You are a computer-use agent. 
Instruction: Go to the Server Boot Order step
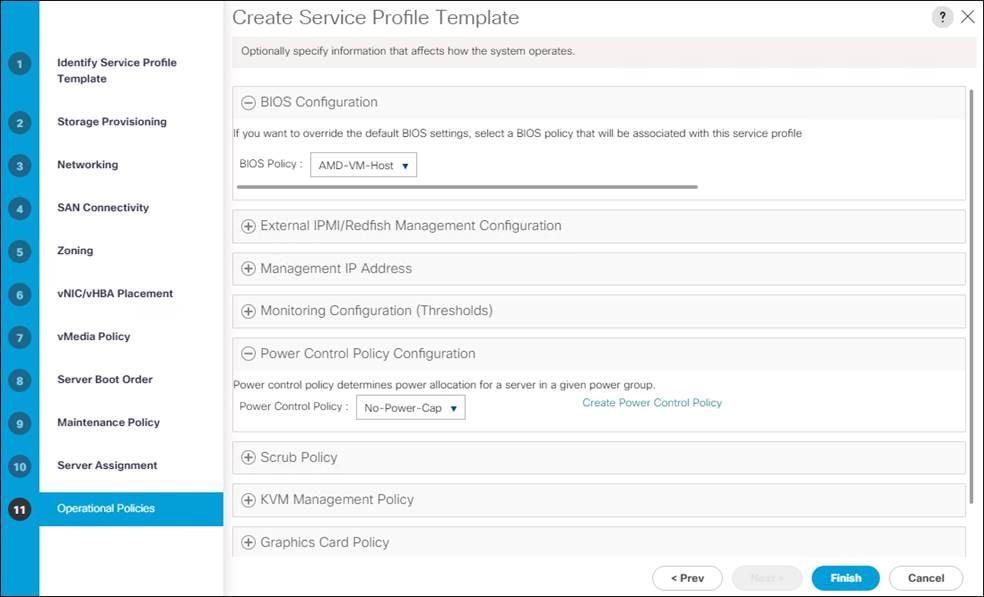pyautogui.click(x=105, y=379)
